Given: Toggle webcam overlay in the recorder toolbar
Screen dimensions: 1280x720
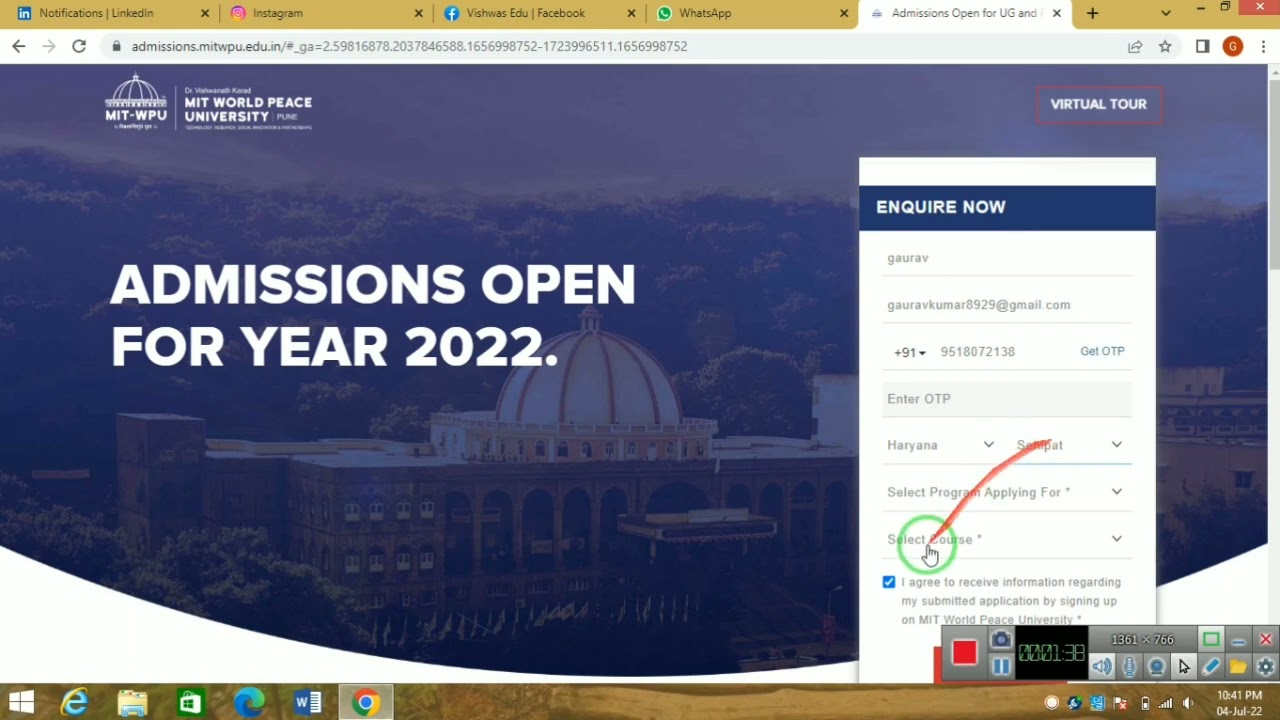Looking at the screenshot, I should point(1156,666).
